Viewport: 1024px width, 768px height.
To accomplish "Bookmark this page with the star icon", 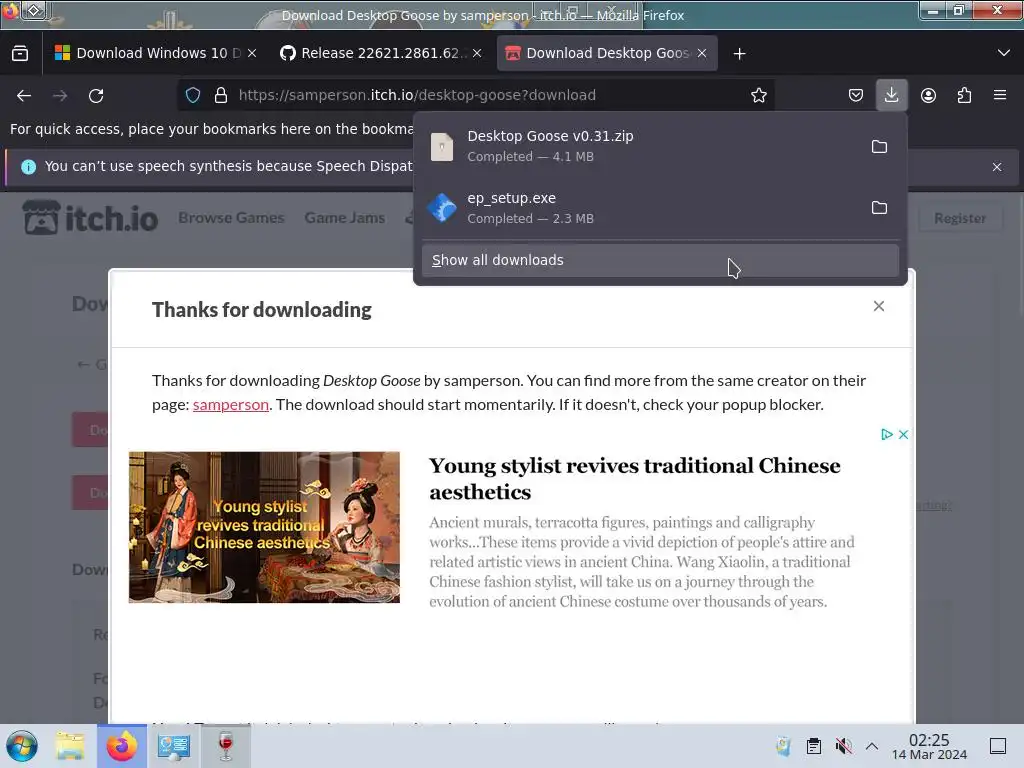I will pyautogui.click(x=759, y=95).
